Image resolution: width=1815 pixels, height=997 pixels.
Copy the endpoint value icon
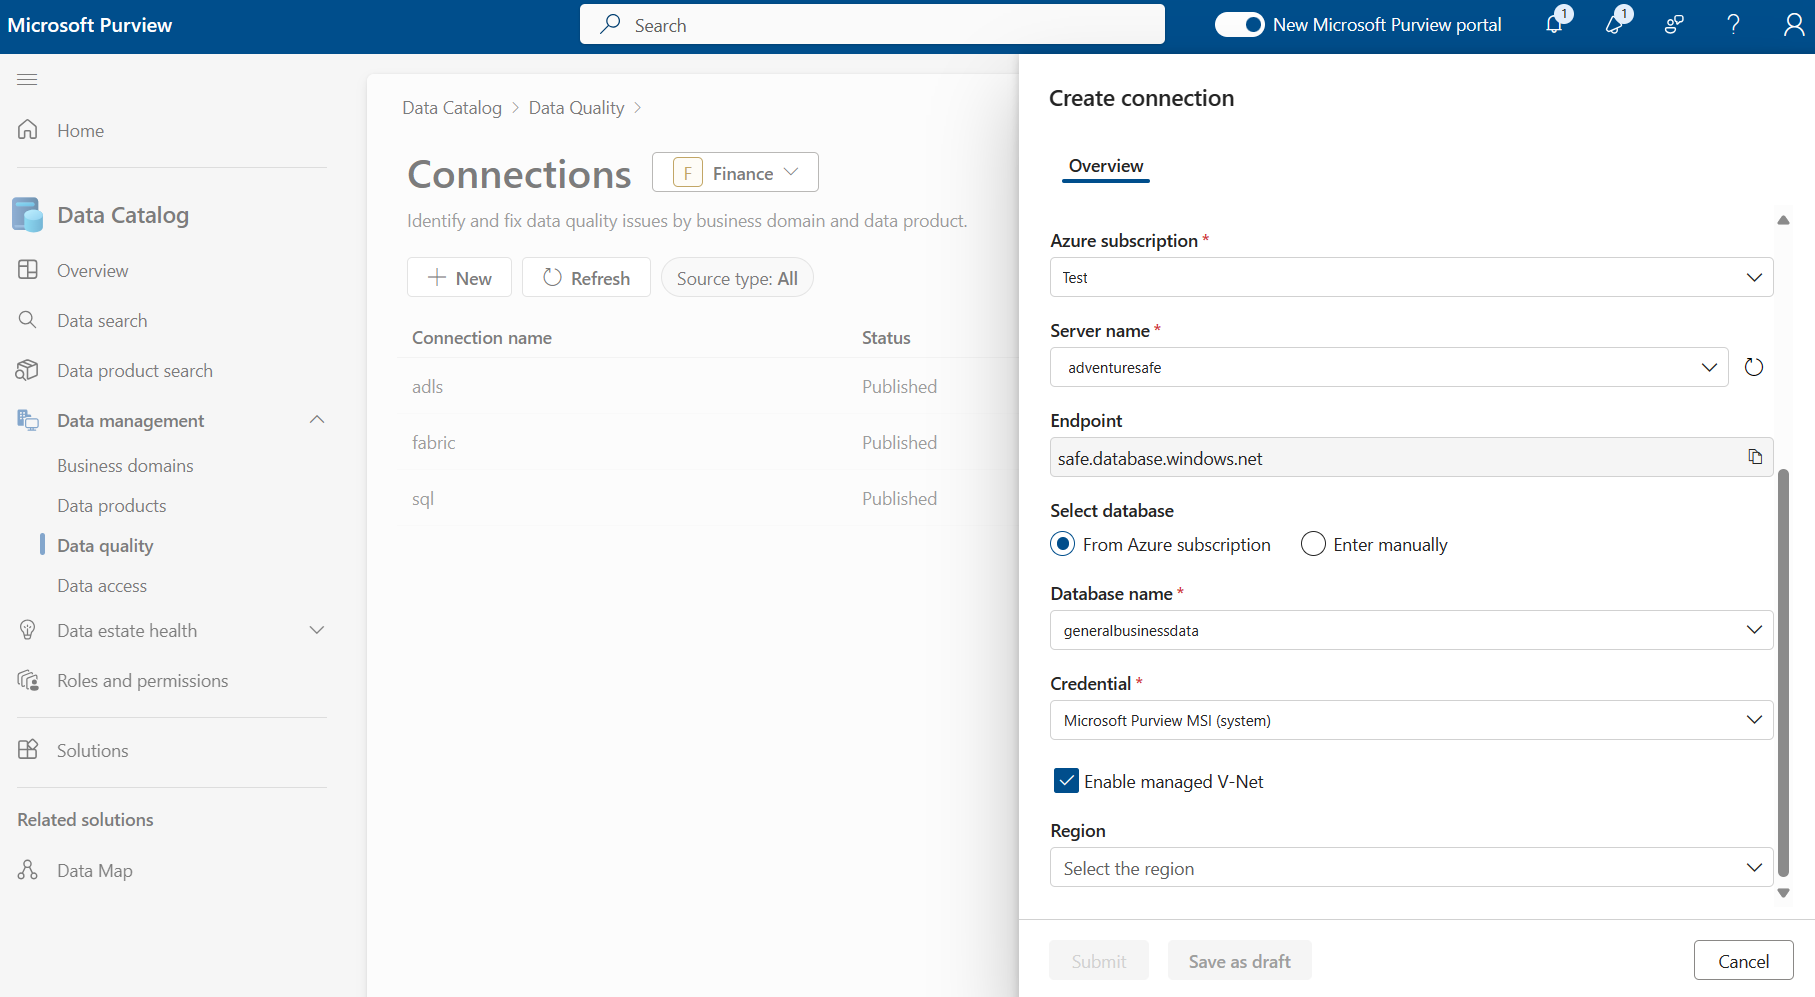[x=1755, y=456]
